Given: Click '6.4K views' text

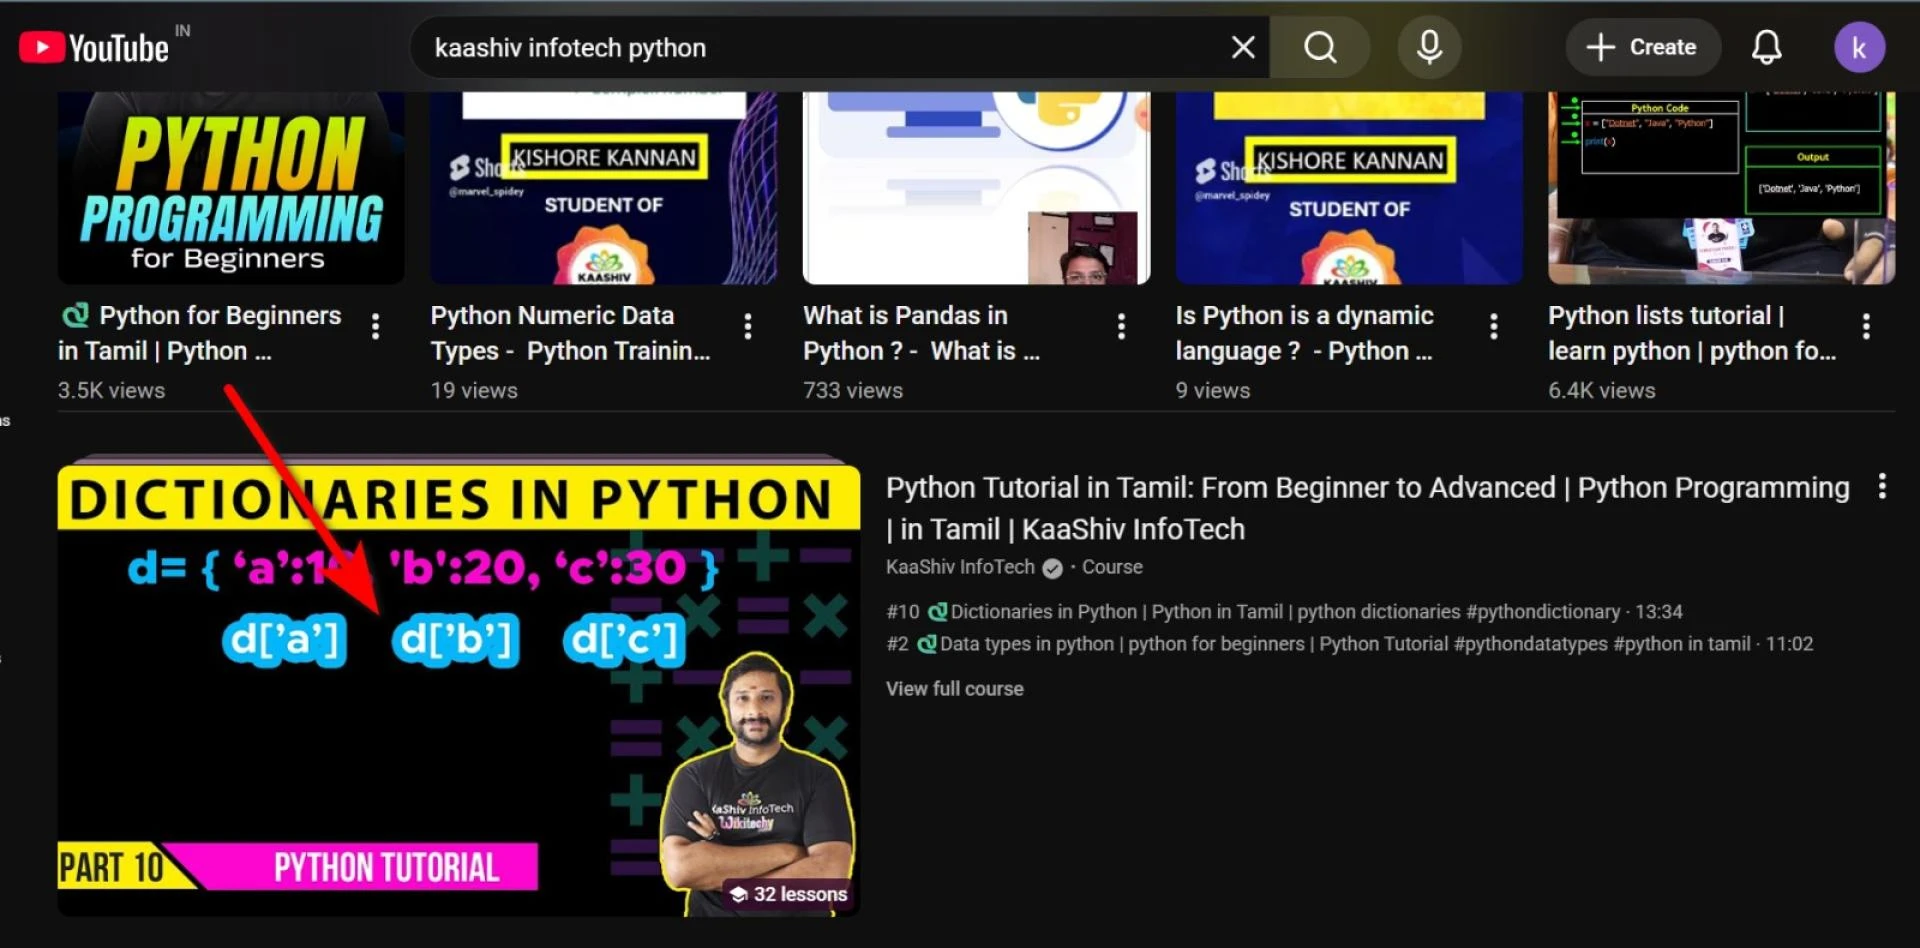Looking at the screenshot, I should (1601, 391).
